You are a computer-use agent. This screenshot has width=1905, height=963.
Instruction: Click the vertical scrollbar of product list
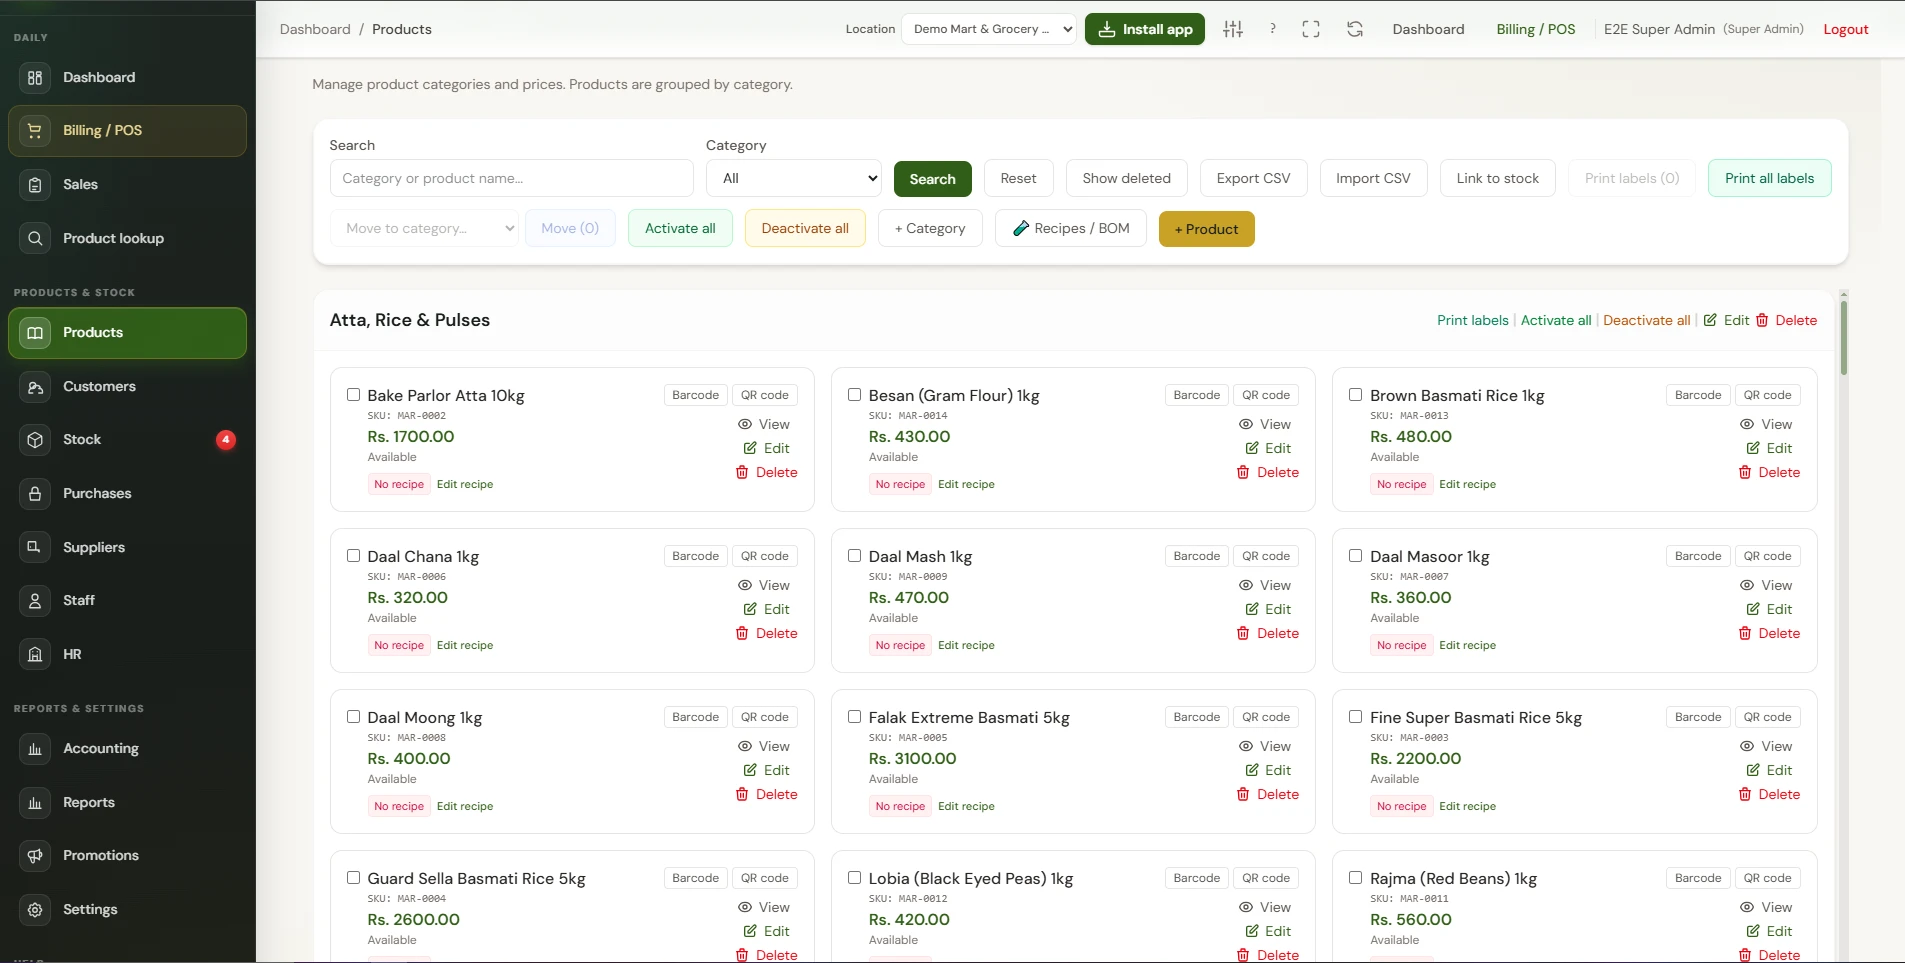(x=1843, y=337)
